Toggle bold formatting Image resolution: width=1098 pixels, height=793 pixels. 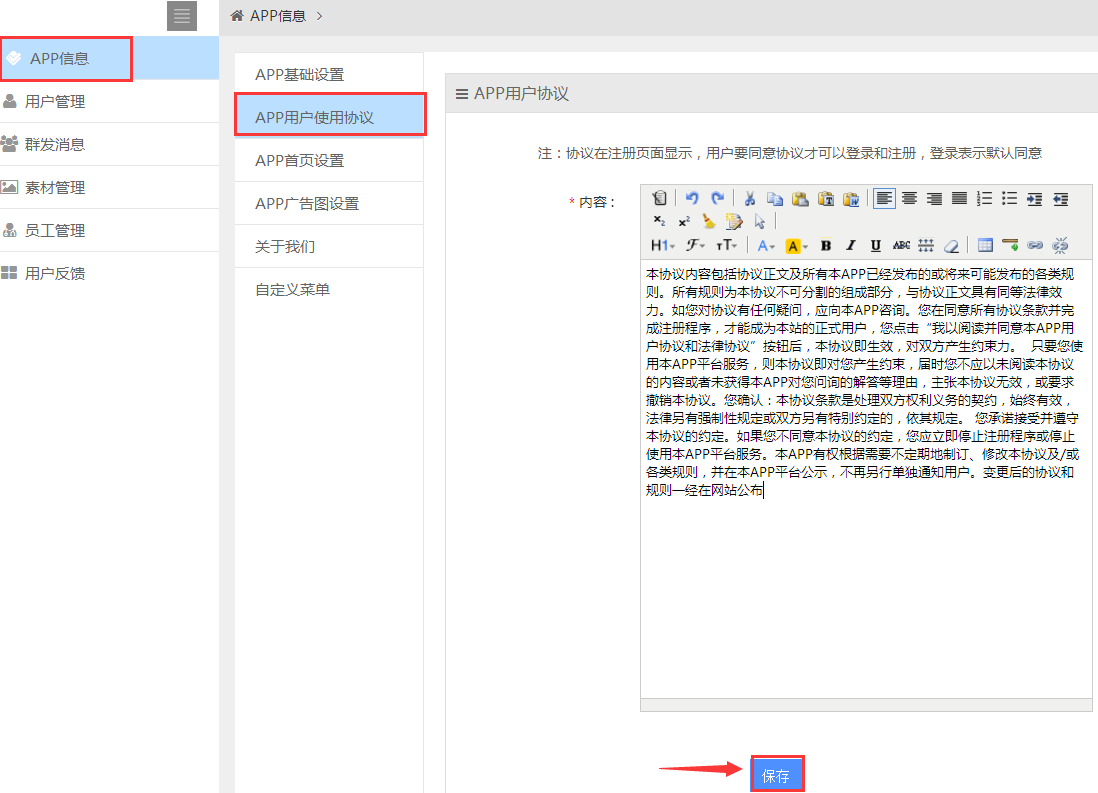click(826, 245)
